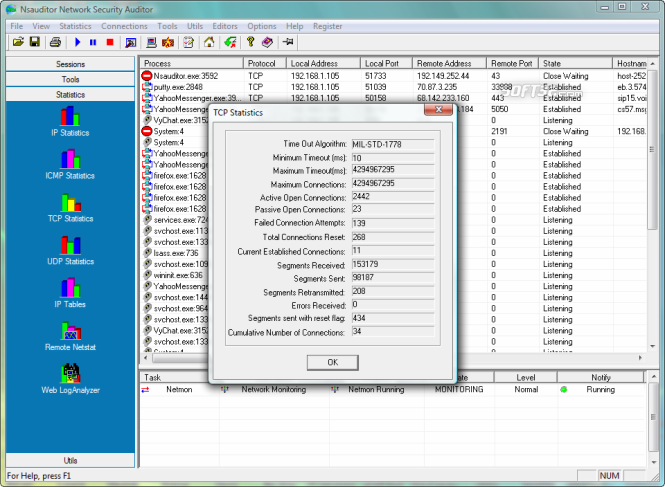Confirm TCP Statistics dialog with OK

(332, 362)
